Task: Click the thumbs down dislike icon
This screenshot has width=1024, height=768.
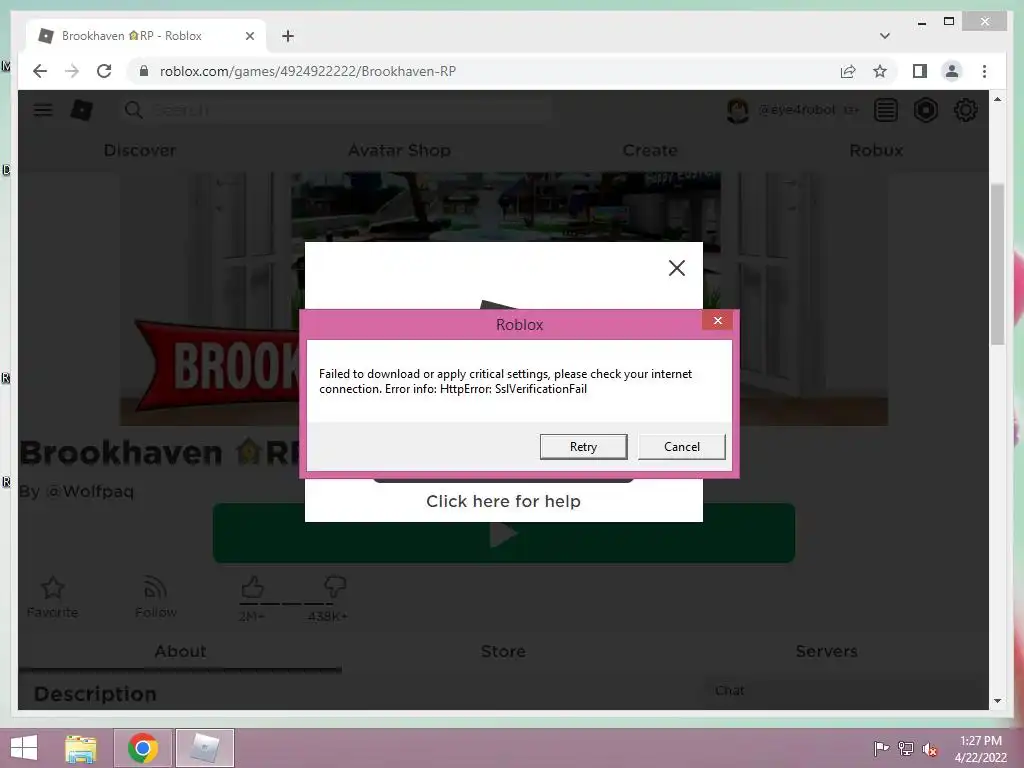Action: pyautogui.click(x=334, y=587)
